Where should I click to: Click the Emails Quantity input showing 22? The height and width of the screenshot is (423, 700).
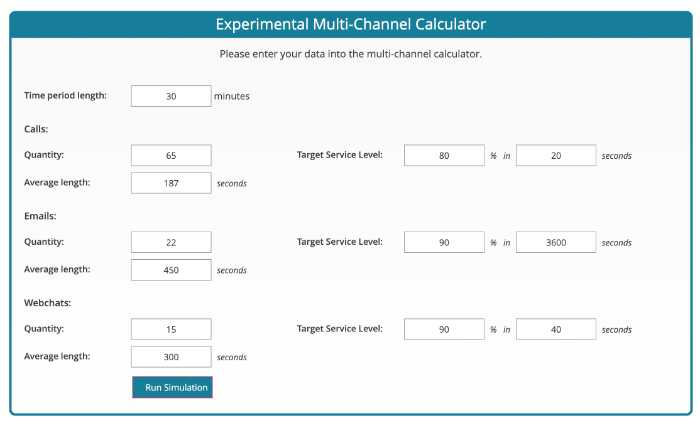[171, 242]
